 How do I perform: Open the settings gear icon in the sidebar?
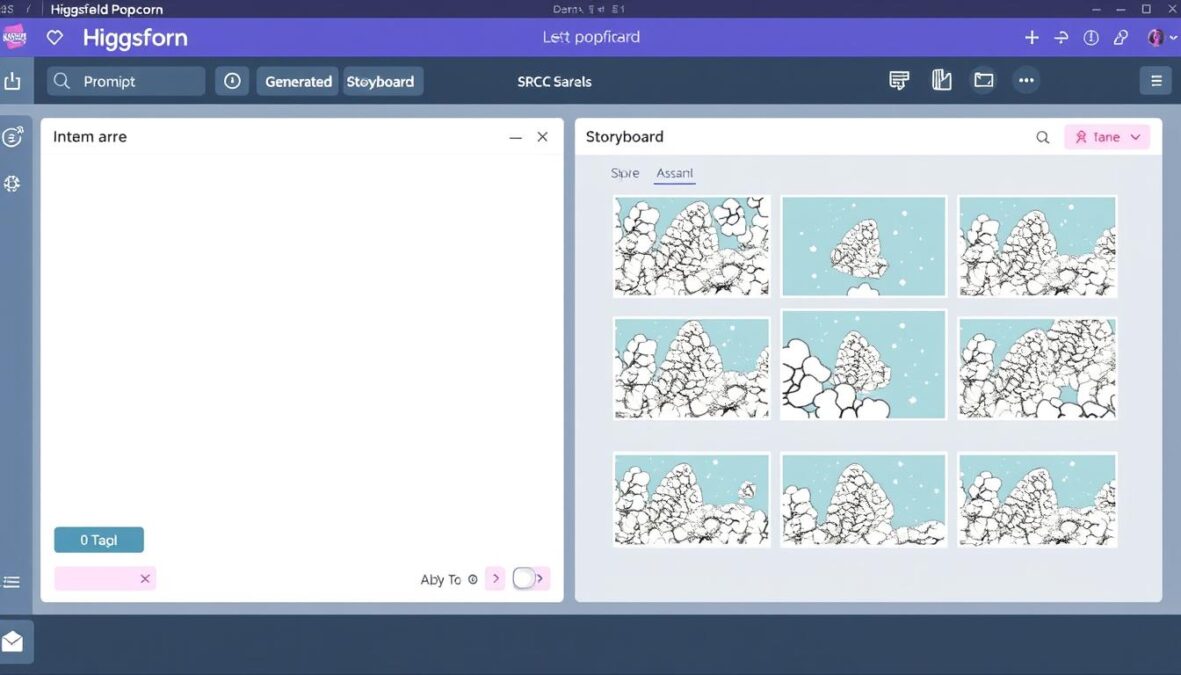click(13, 184)
